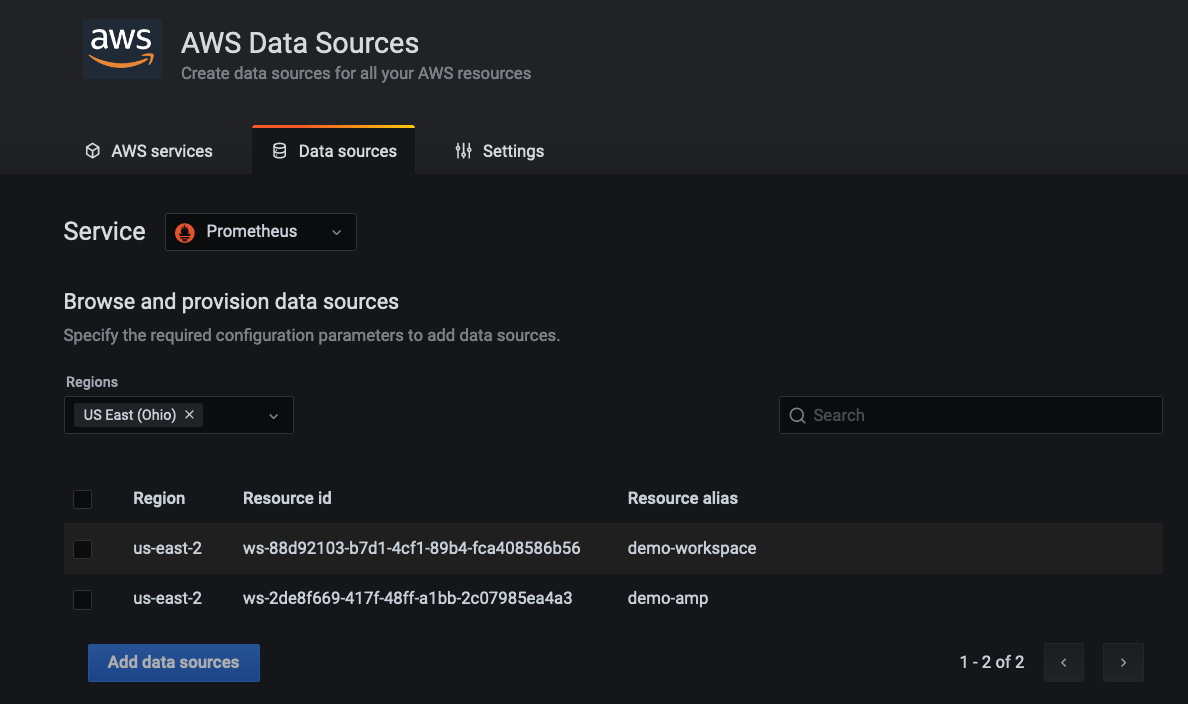Click the sliders icon beside Settings
The height and width of the screenshot is (704, 1188).
click(463, 151)
